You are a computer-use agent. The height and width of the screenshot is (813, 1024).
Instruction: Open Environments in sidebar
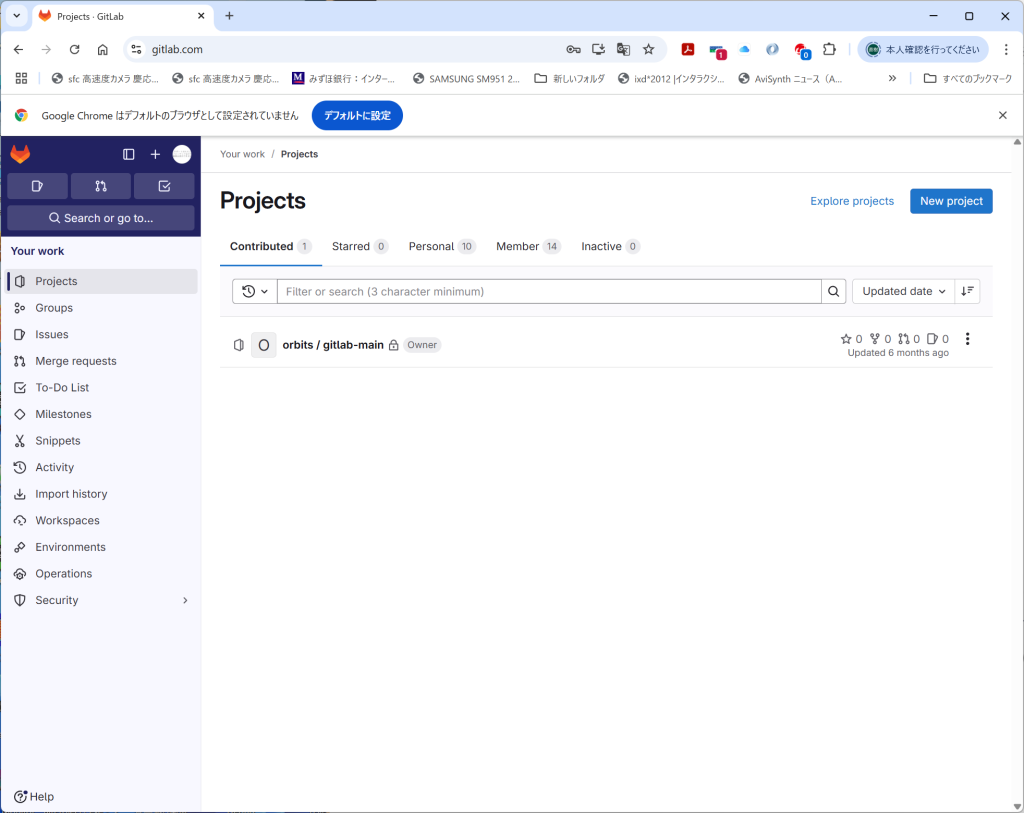coord(102,547)
